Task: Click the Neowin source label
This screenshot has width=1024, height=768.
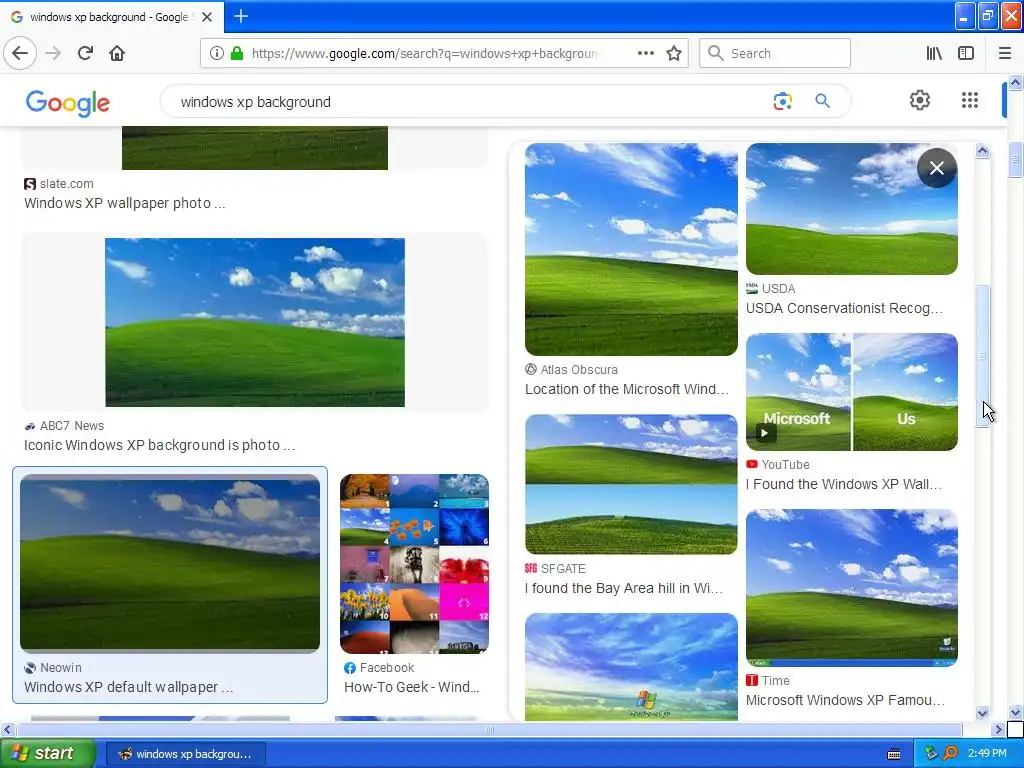Action: [x=61, y=667]
